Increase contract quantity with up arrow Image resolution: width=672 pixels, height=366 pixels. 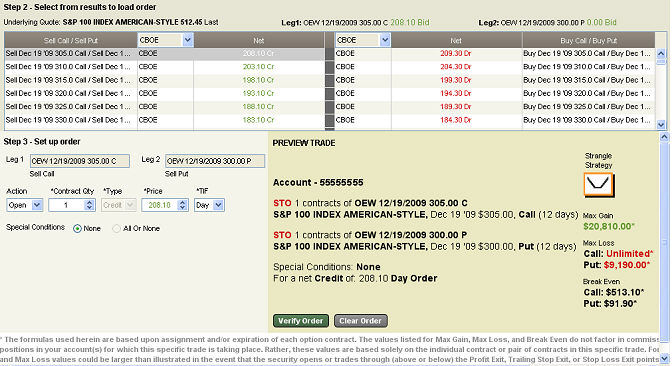pyautogui.click(x=89, y=202)
